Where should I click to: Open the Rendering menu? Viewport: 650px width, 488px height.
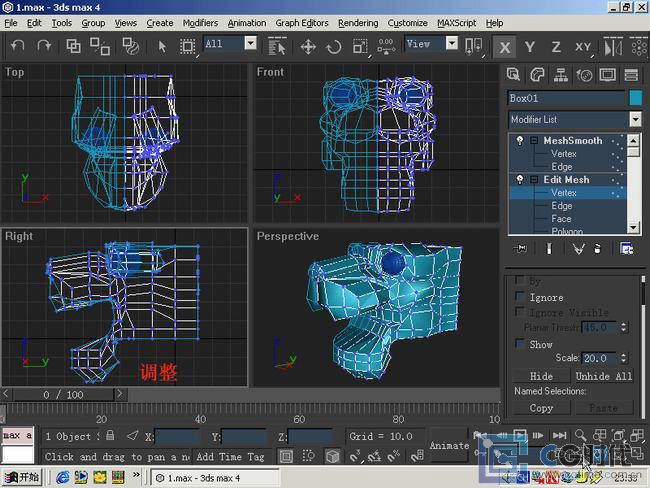(x=358, y=23)
